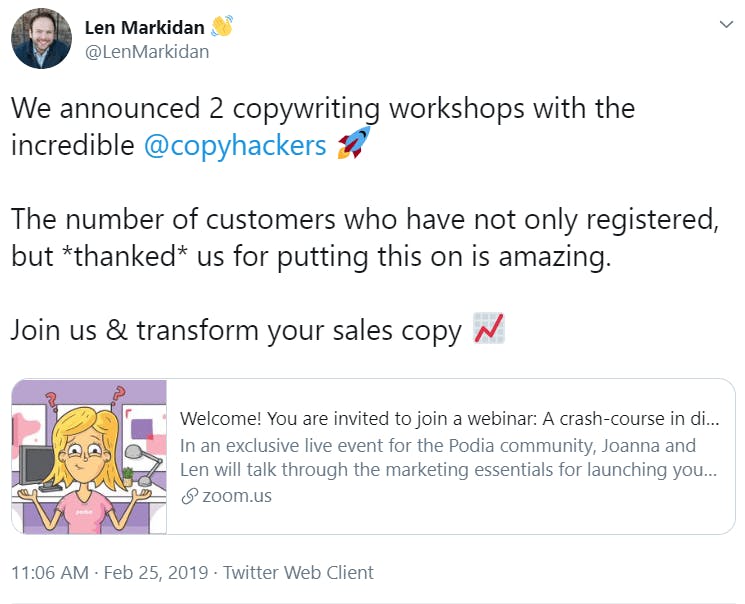Click Len Markidan's profile photo

[41, 38]
